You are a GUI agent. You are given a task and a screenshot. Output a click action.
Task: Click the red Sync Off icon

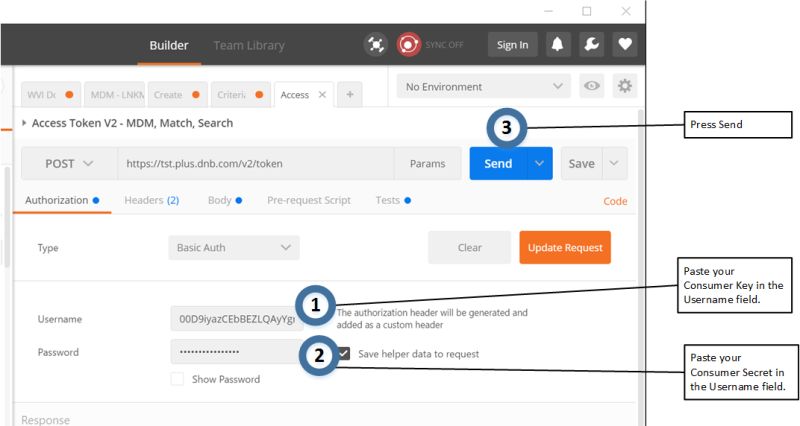[x=409, y=45]
